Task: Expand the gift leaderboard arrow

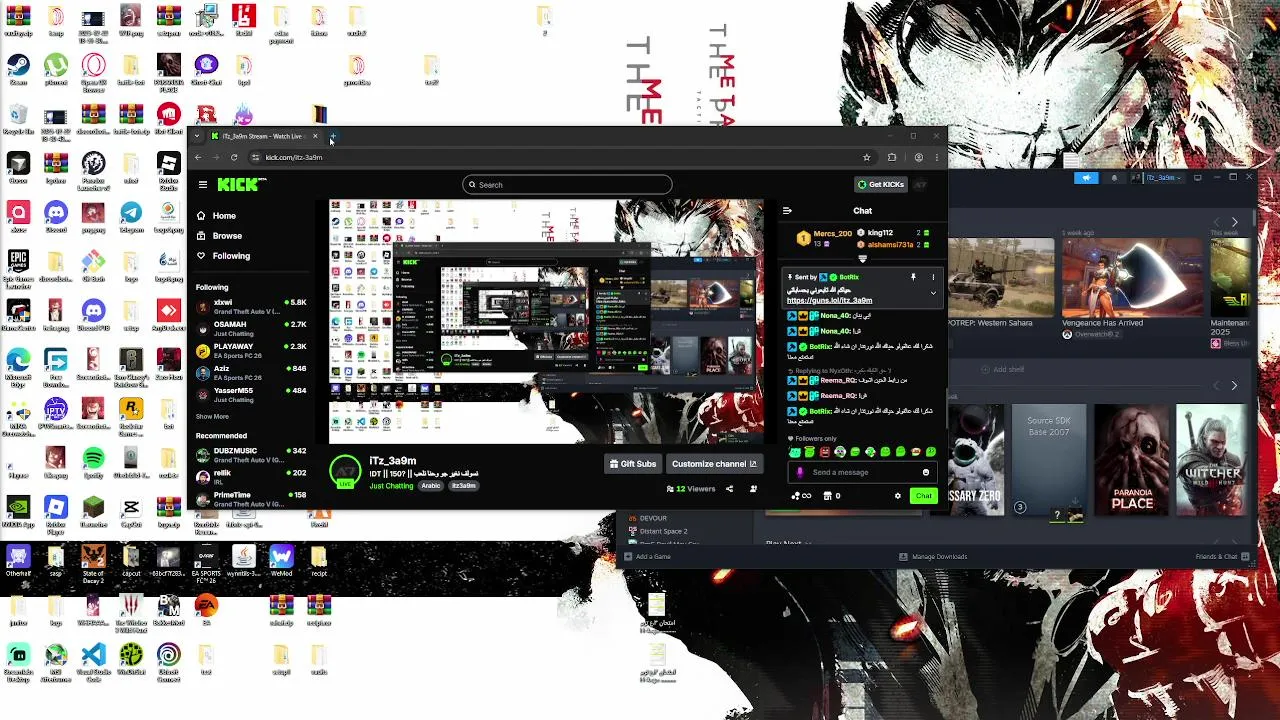Action: [x=862, y=258]
